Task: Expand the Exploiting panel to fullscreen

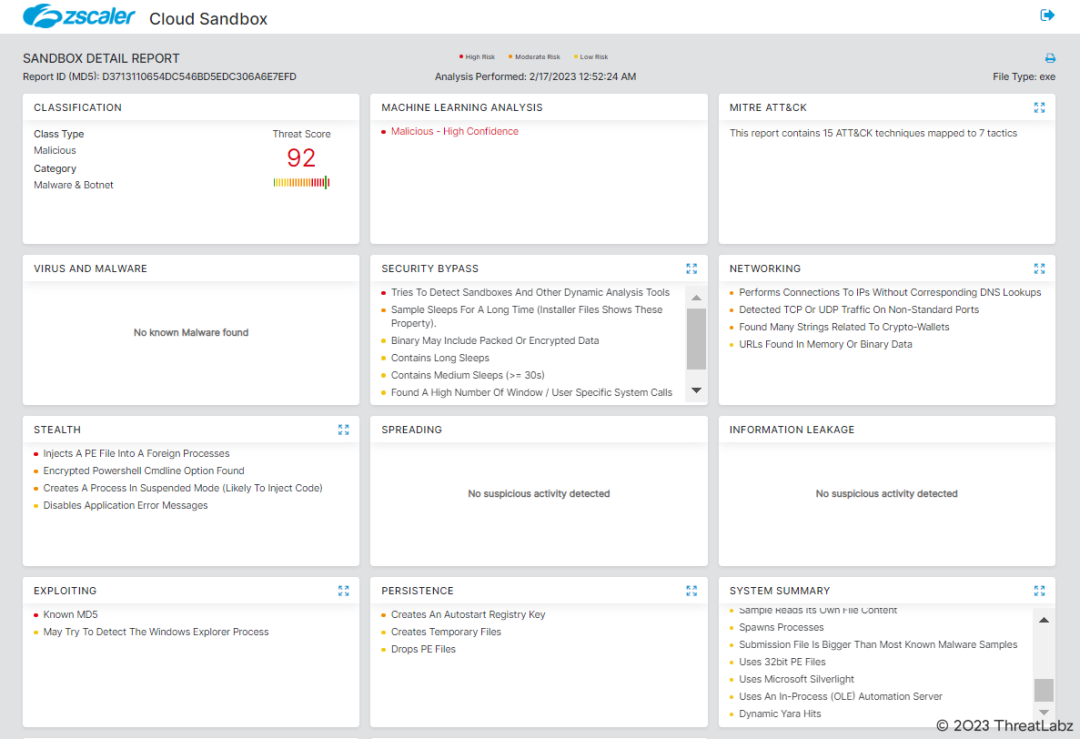Action: pos(343,590)
